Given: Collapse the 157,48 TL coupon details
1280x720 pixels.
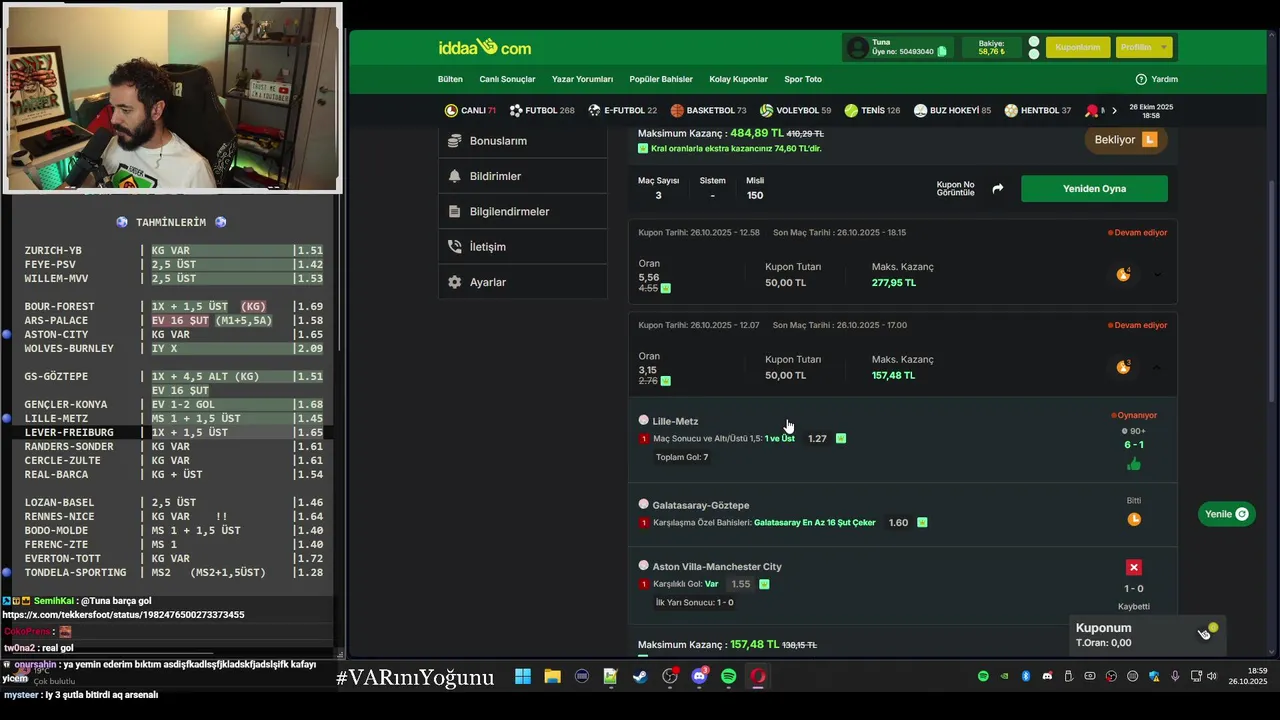Looking at the screenshot, I should point(1157,368).
